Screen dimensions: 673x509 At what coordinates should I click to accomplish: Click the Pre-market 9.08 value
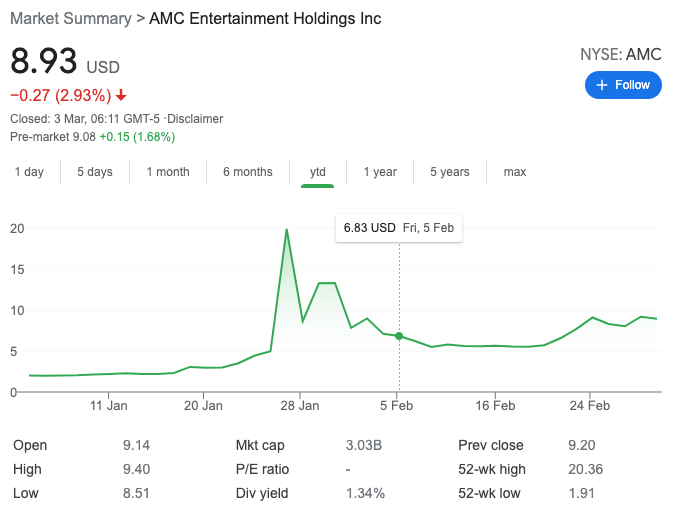click(x=84, y=137)
